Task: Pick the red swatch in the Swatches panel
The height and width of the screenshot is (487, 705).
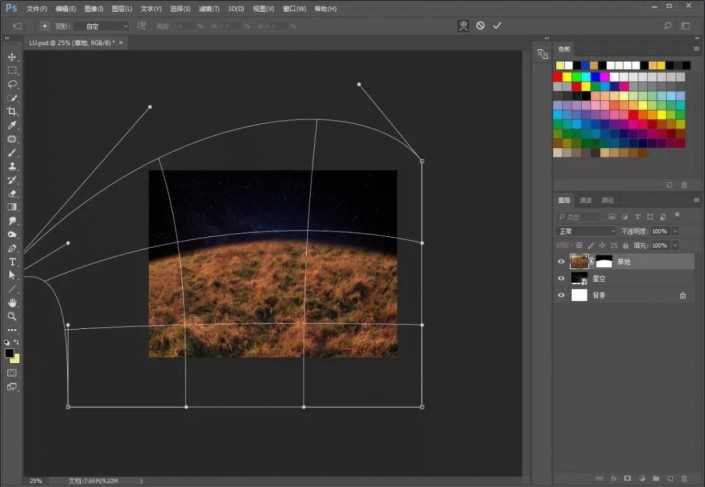Action: pyautogui.click(x=558, y=76)
